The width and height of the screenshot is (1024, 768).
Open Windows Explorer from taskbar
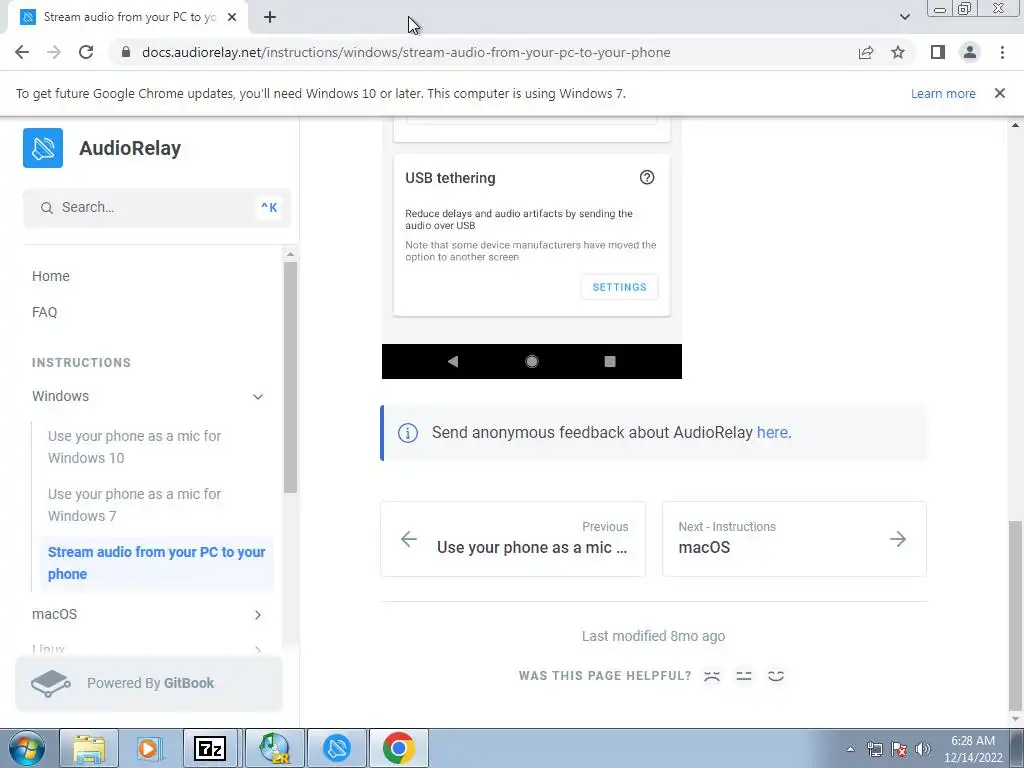(x=89, y=748)
